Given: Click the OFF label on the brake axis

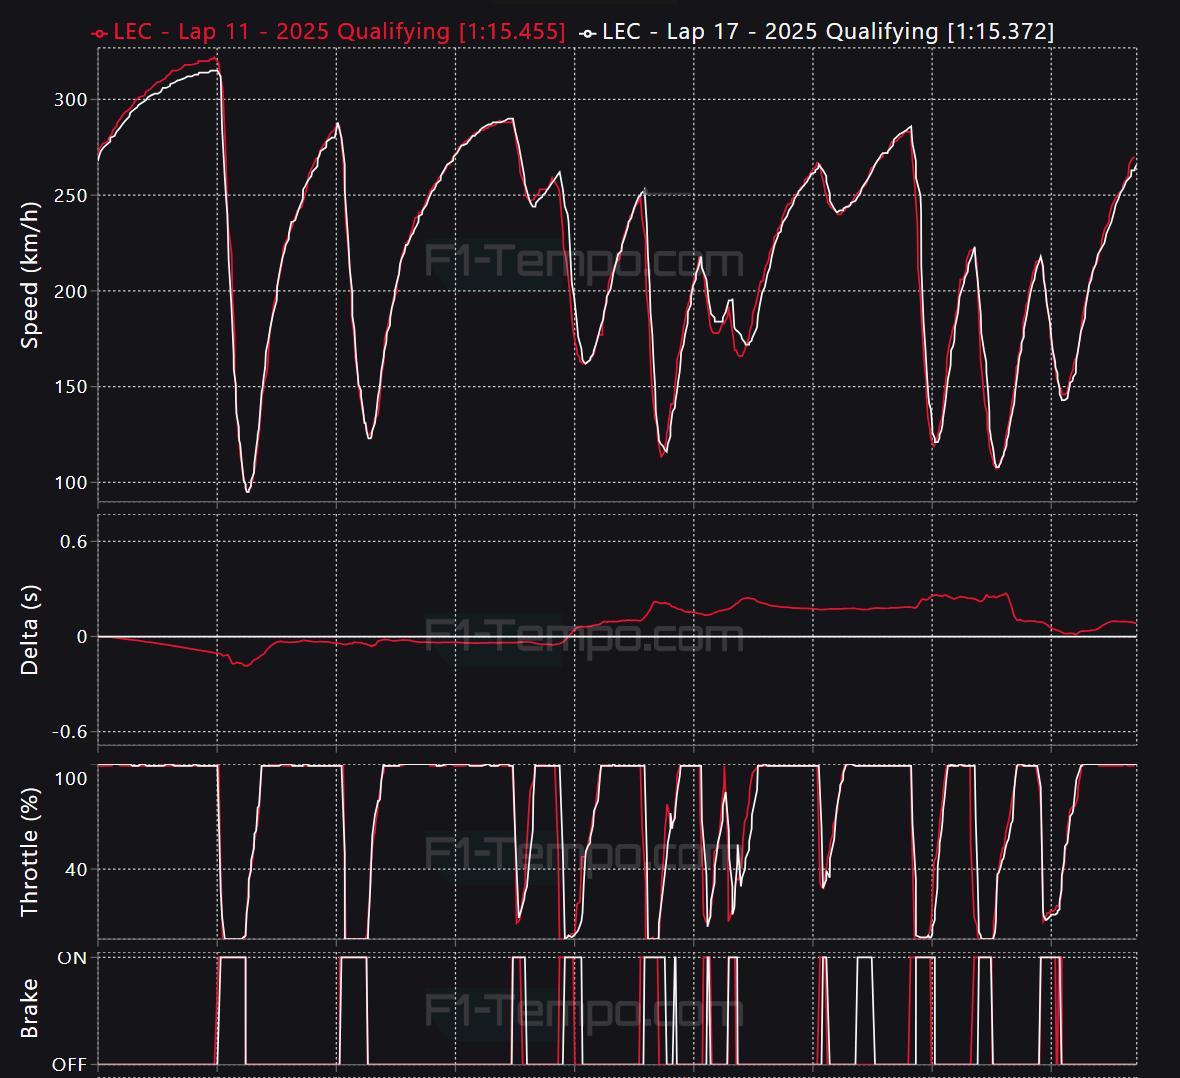Looking at the screenshot, I should pyautogui.click(x=70, y=1064).
